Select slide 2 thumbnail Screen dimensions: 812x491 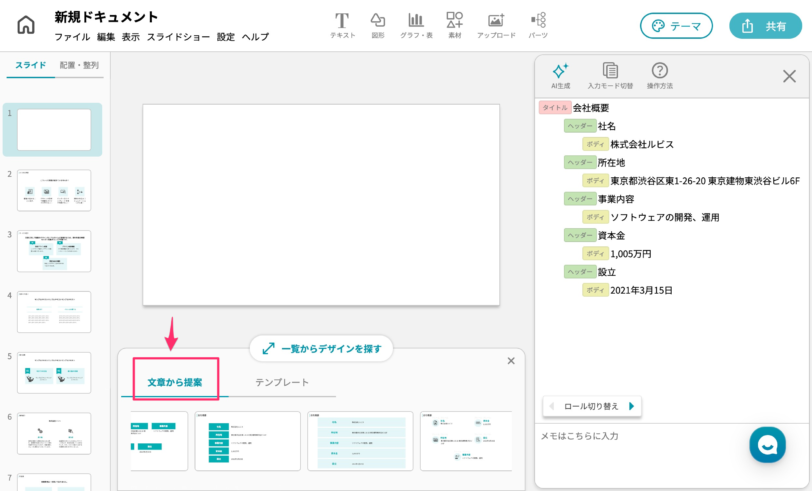pyautogui.click(x=54, y=190)
